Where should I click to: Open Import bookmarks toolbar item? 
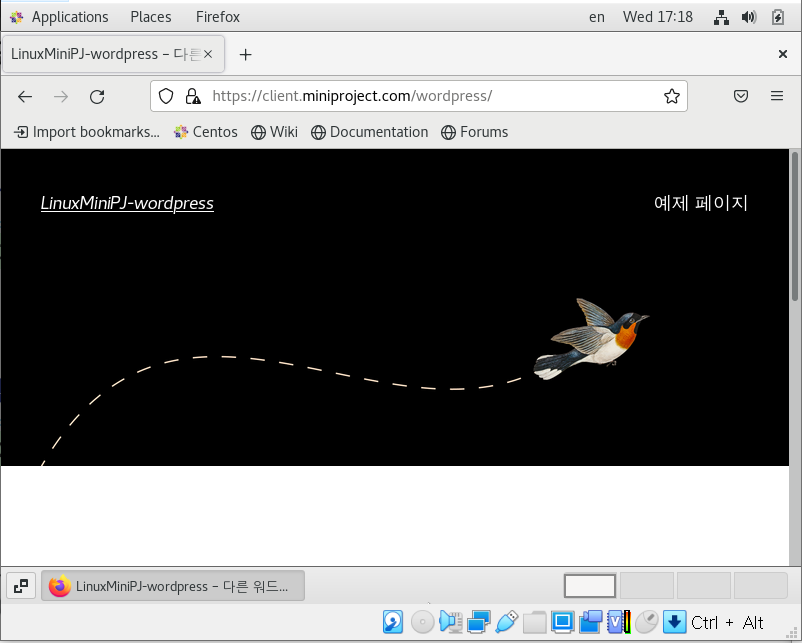tap(87, 132)
